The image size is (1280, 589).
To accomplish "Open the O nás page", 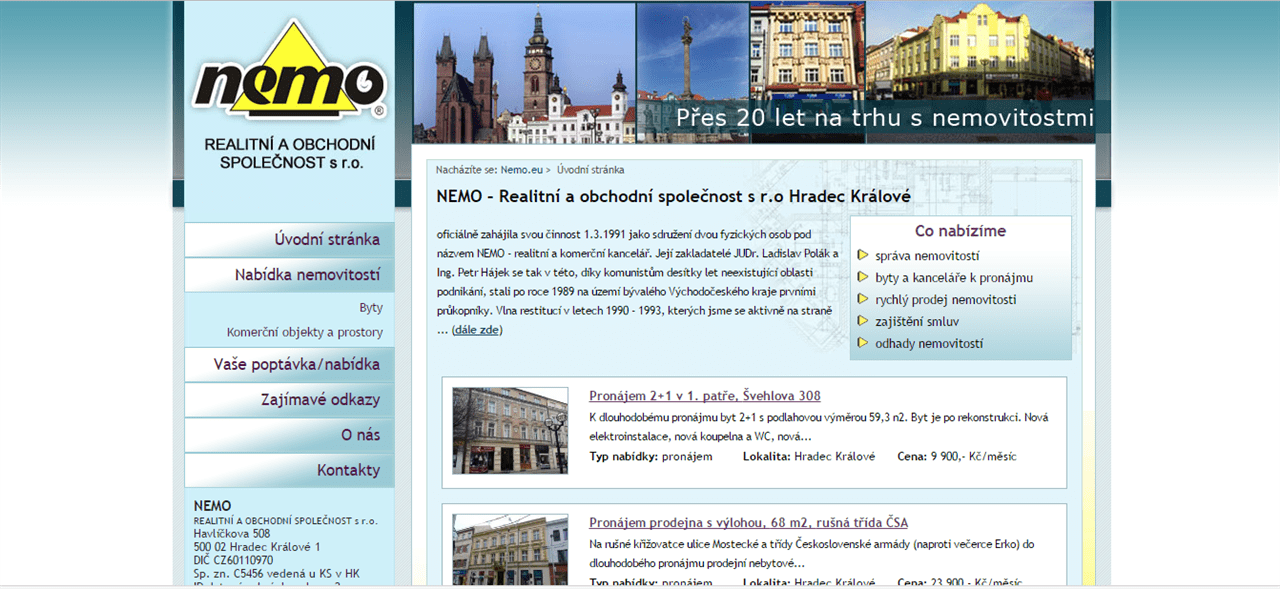I will point(289,435).
